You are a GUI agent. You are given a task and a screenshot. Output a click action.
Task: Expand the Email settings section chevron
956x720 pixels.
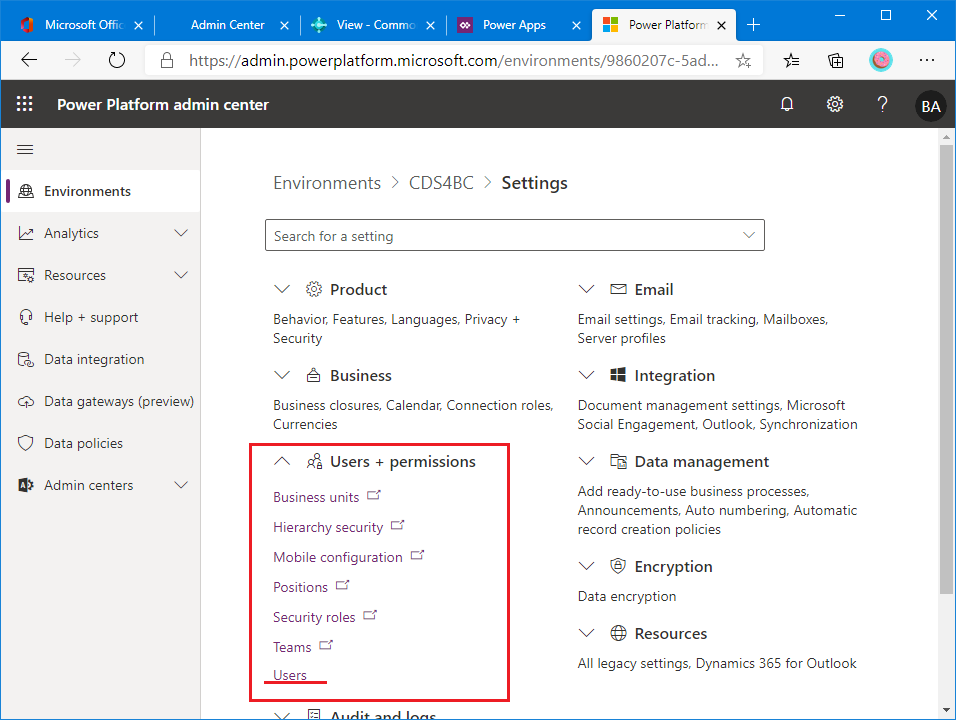586,289
